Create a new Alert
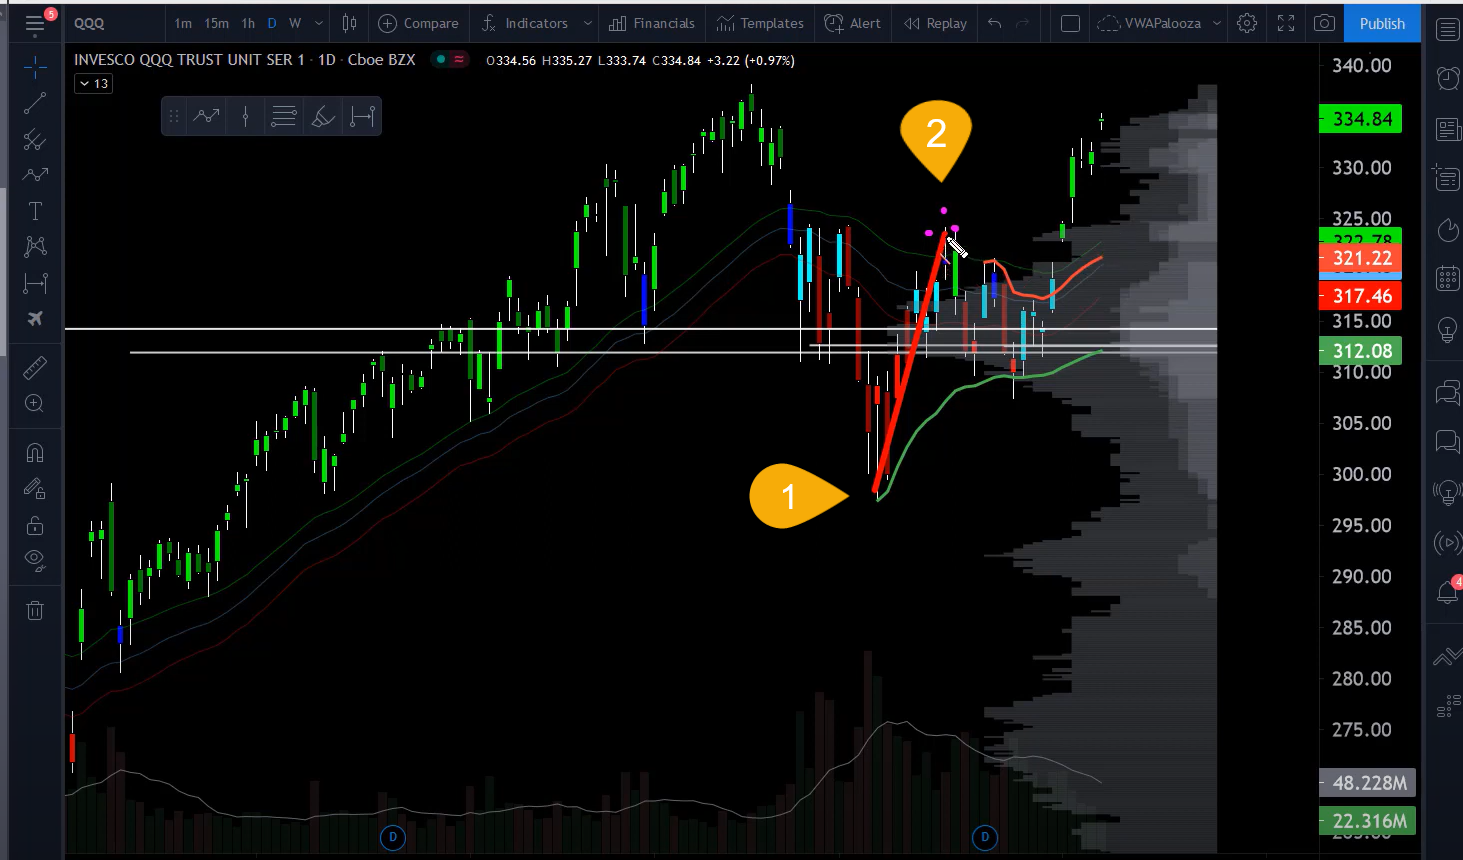The height and width of the screenshot is (860, 1463). 853,23
